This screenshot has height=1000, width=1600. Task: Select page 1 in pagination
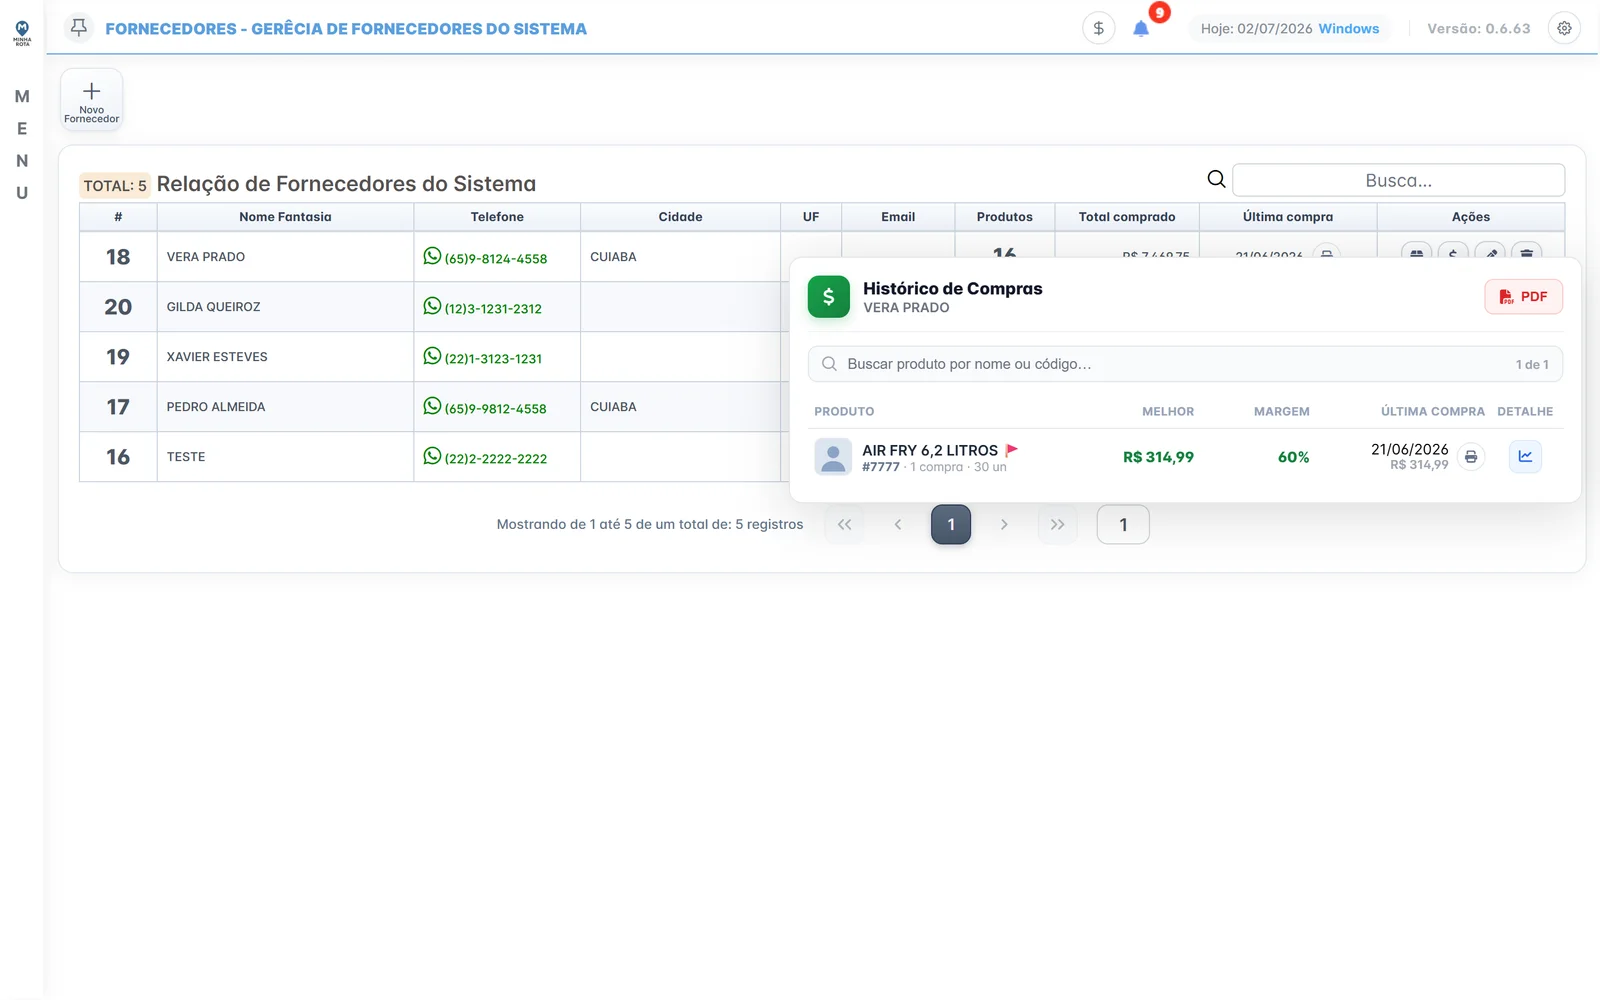[951, 524]
